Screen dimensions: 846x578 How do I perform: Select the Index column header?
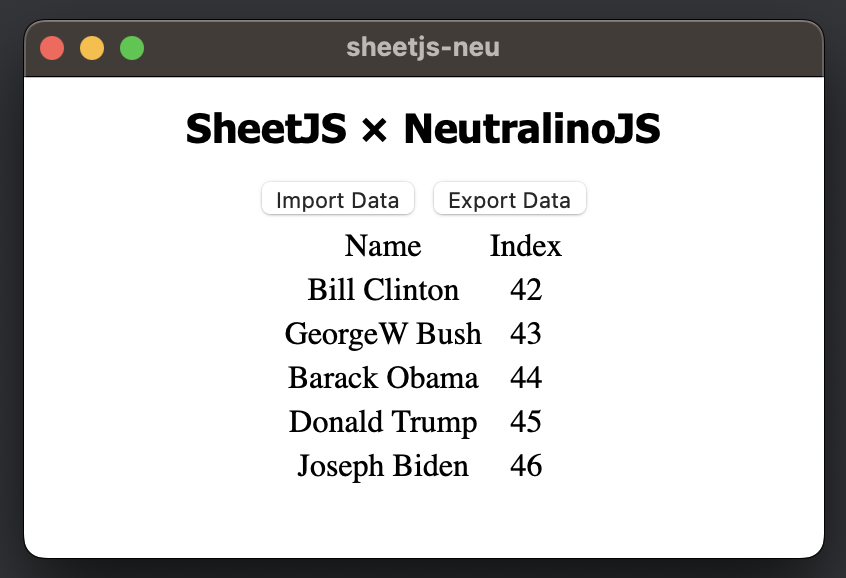(525, 246)
